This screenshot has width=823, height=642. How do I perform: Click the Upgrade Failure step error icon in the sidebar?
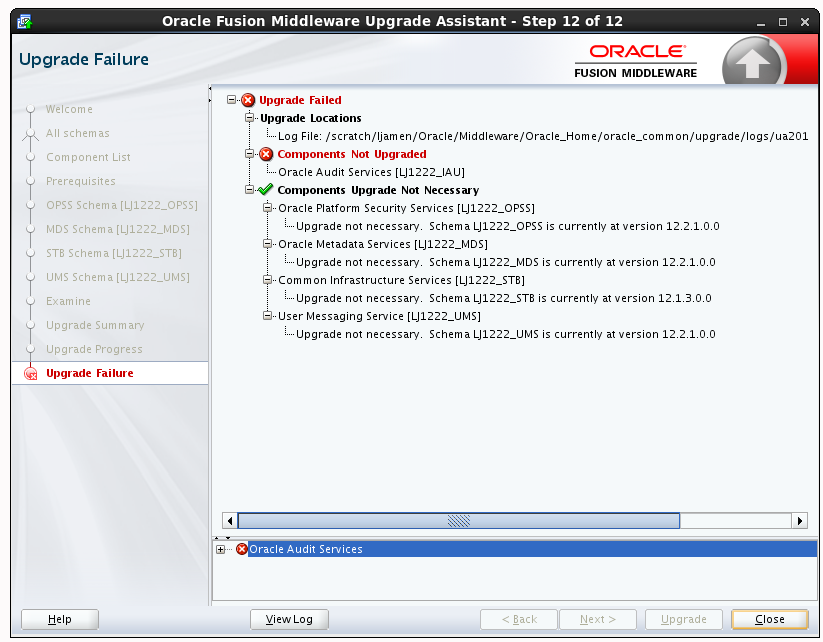[x=30, y=373]
